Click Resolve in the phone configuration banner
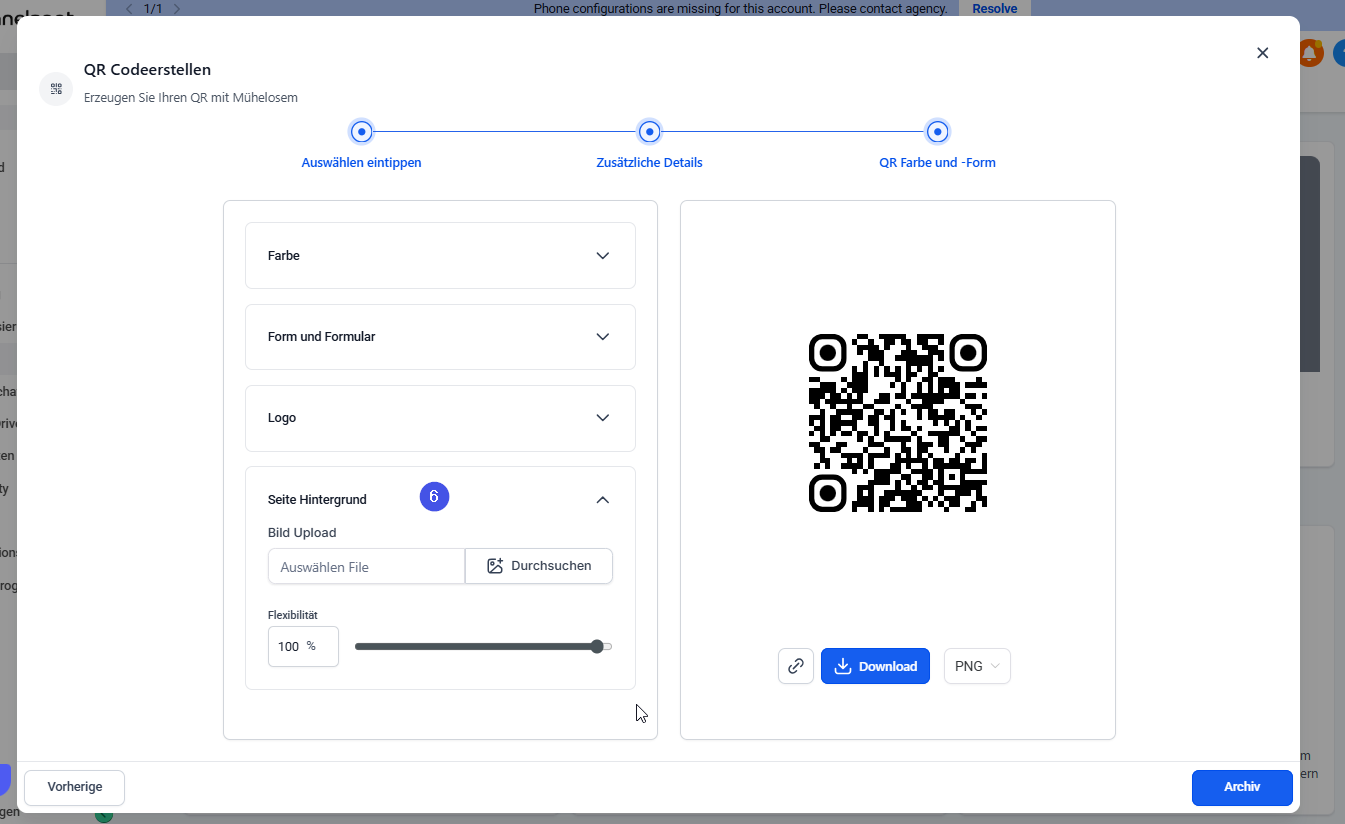The height and width of the screenshot is (824, 1345). coord(994,9)
